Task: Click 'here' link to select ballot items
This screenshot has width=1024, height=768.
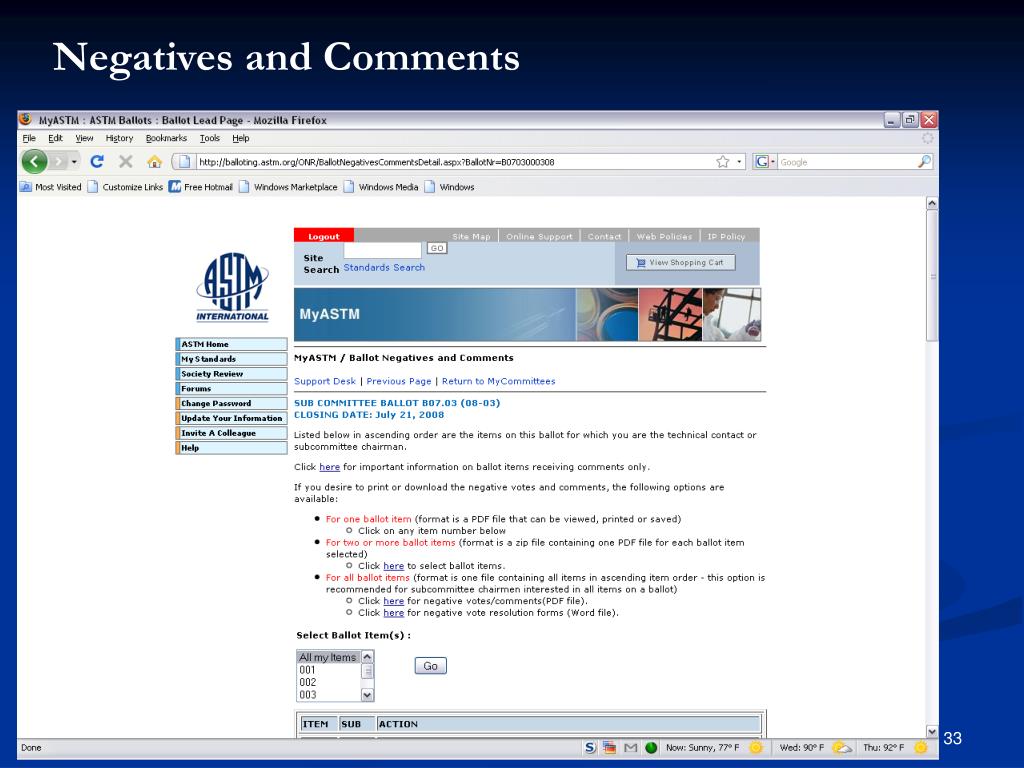Action: click(x=393, y=566)
